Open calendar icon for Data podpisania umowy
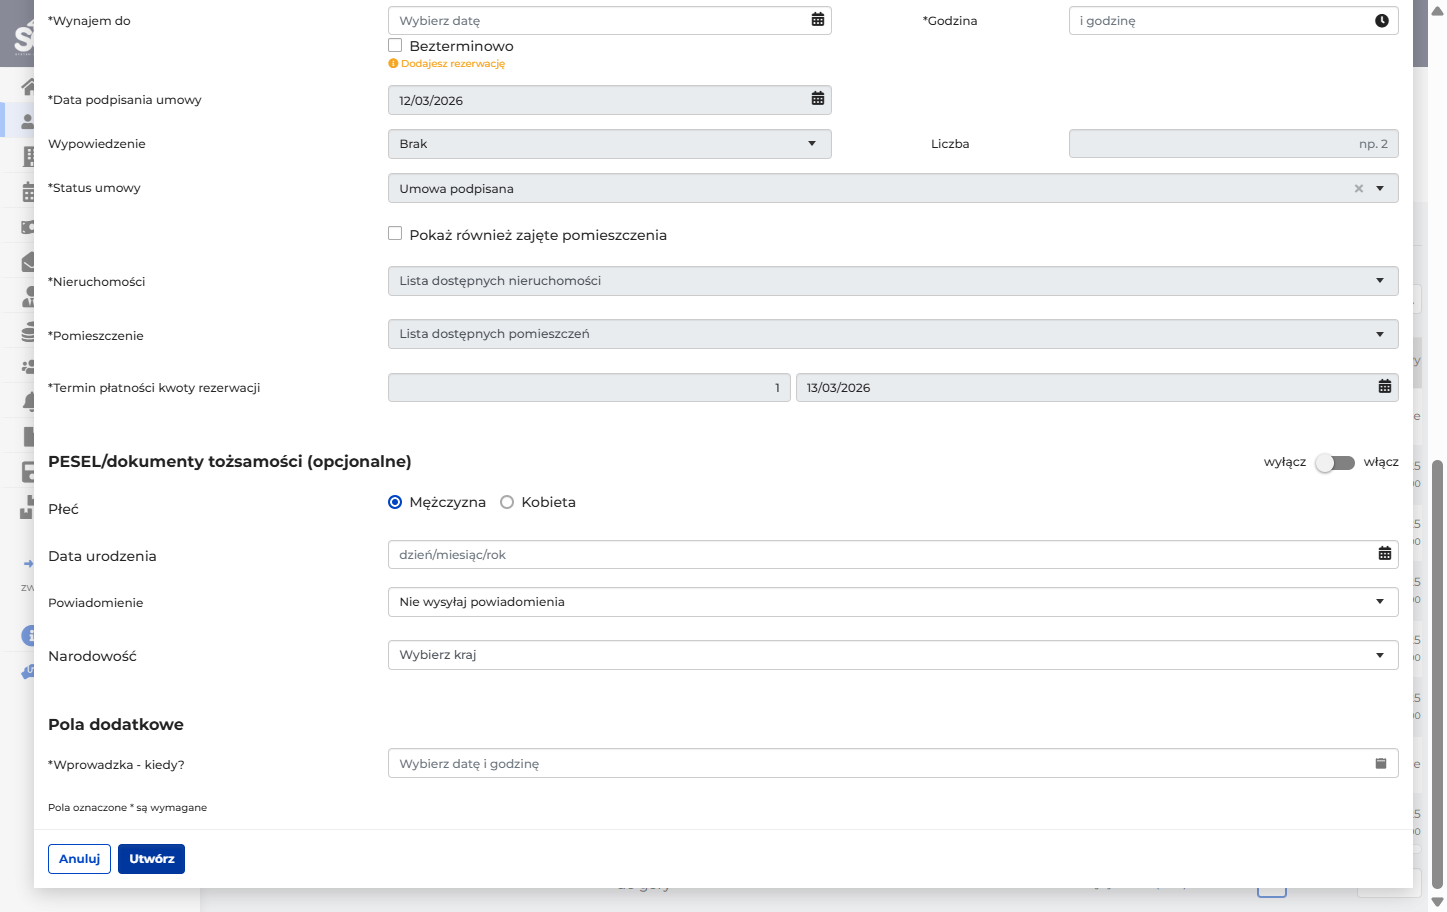This screenshot has width=1447, height=912. tap(818, 99)
